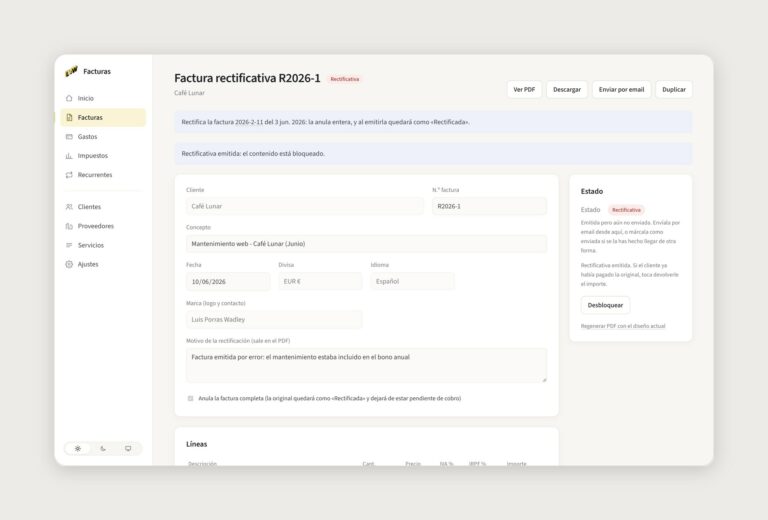The width and height of the screenshot is (768, 520).
Task: Switch to dark theme moon icon
Action: coord(103,449)
